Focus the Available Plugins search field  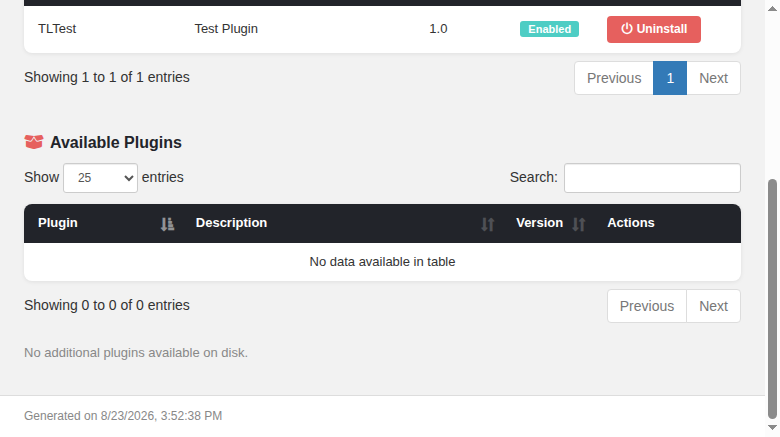[652, 178]
